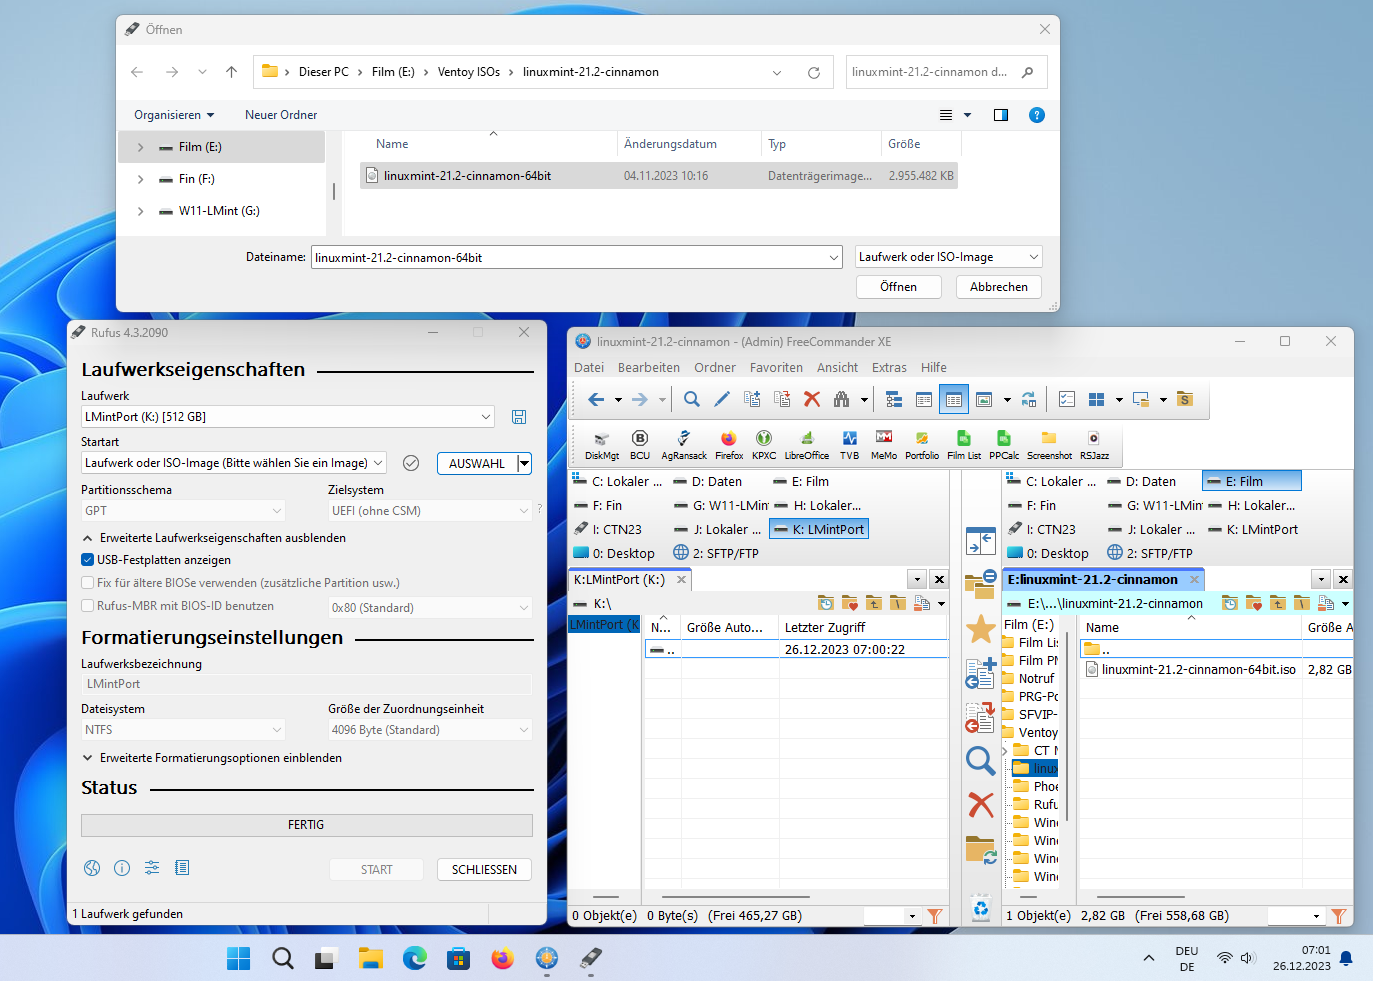Click the AUSWAHL button in Rufus
Image resolution: width=1373 pixels, height=981 pixels.
coord(477,464)
